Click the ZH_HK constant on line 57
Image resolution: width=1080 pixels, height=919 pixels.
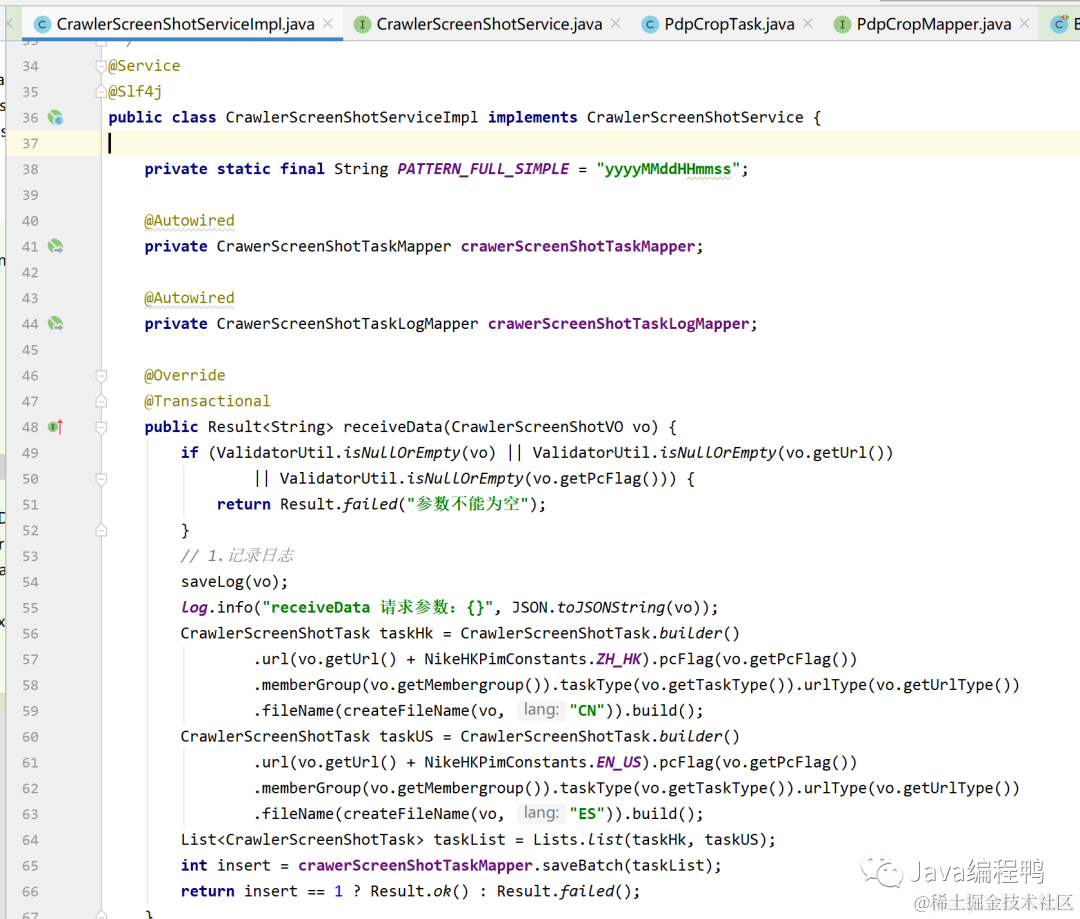point(619,659)
